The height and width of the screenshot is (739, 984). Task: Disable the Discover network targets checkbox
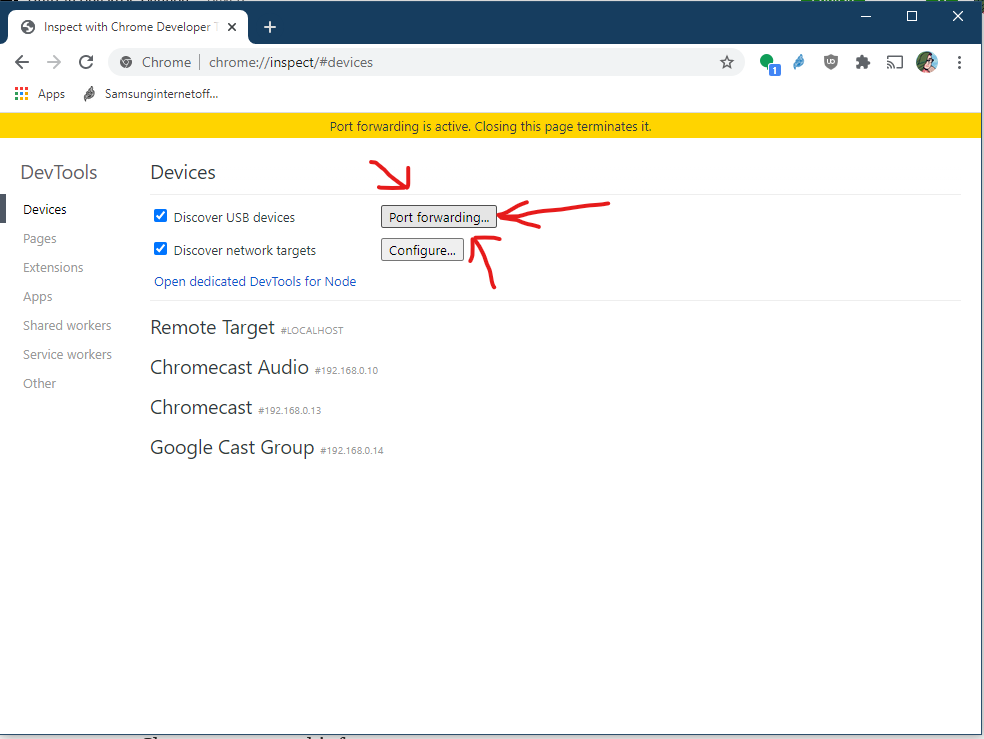(x=160, y=249)
